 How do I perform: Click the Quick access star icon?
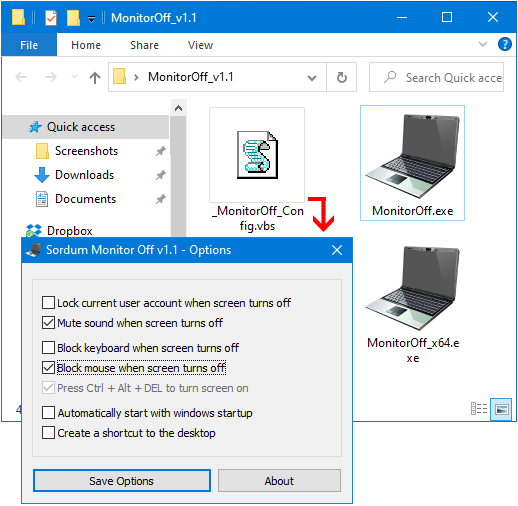(35, 127)
